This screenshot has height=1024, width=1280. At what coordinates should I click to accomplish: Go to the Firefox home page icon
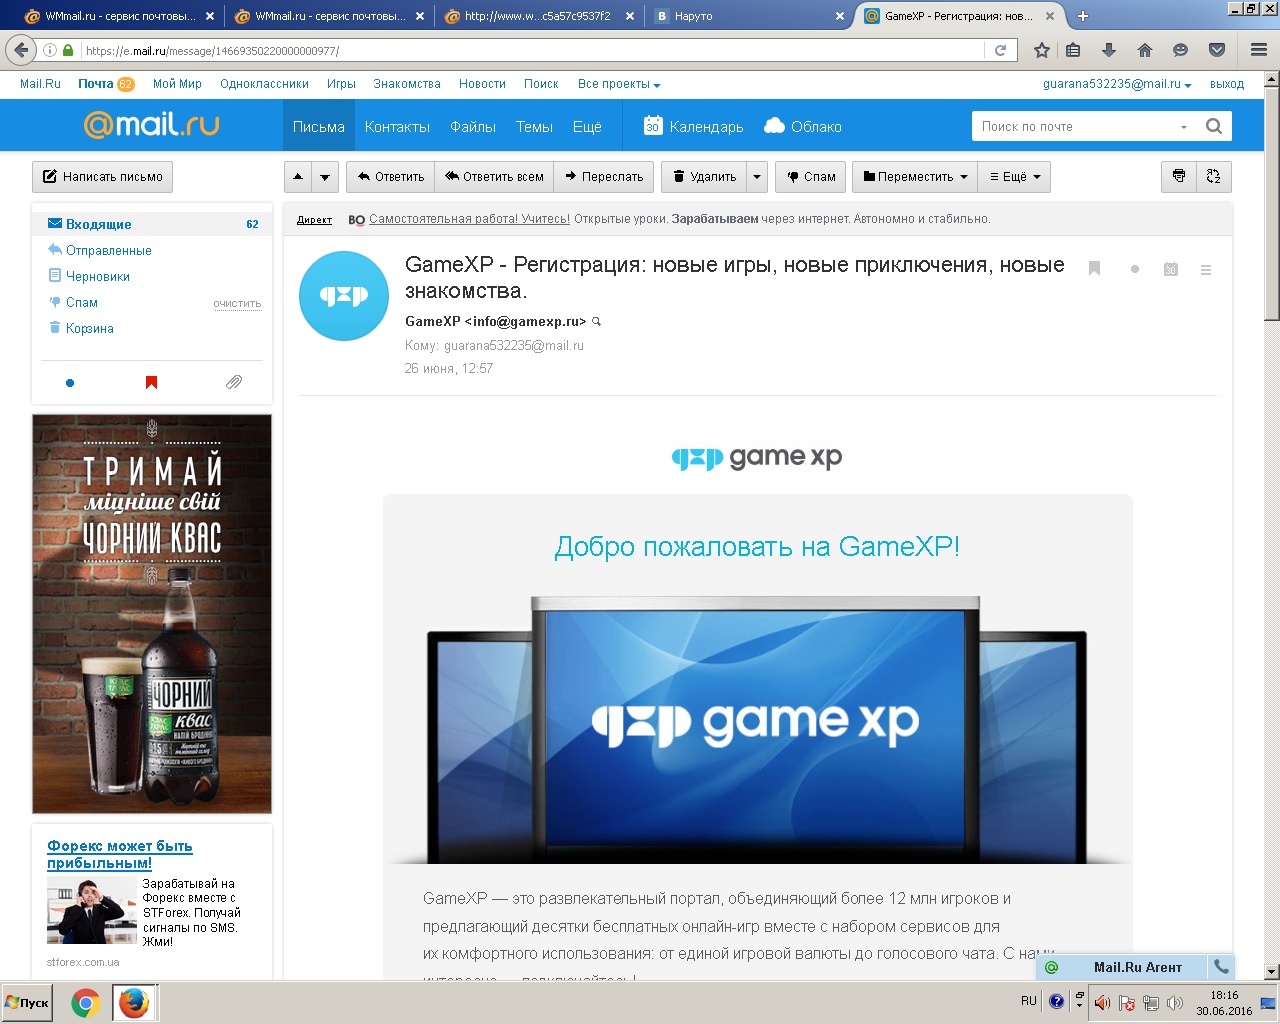(x=1145, y=50)
